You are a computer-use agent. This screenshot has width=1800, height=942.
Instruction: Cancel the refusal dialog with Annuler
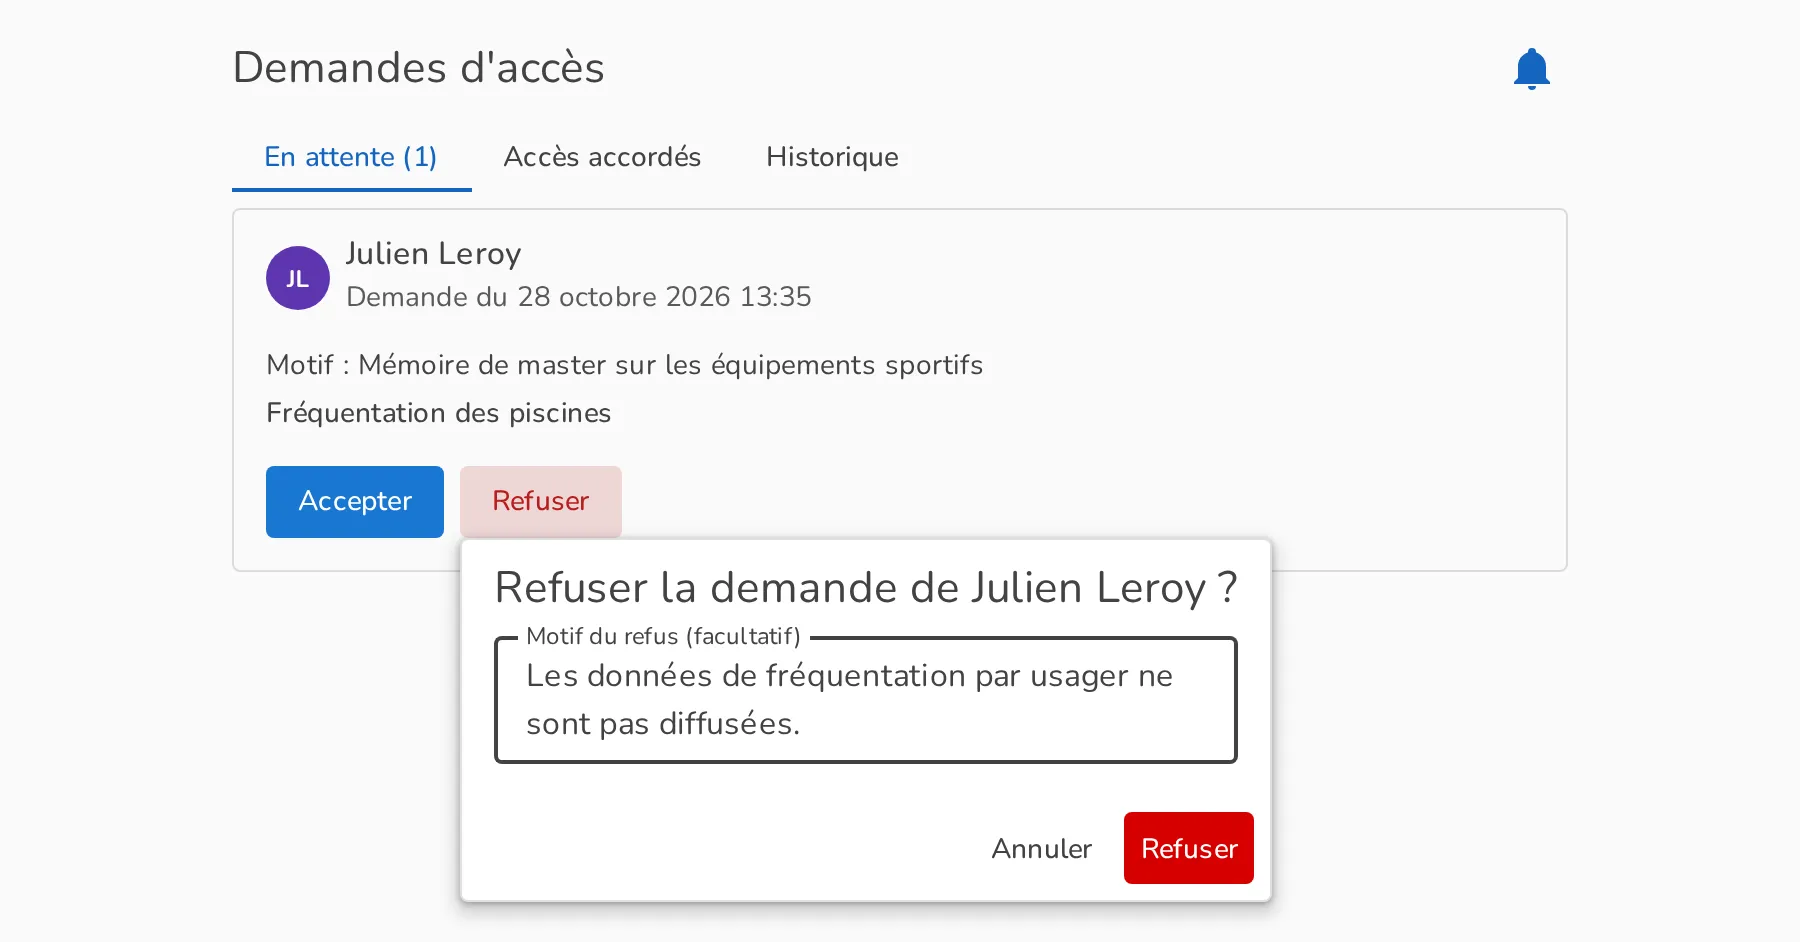tap(1041, 848)
